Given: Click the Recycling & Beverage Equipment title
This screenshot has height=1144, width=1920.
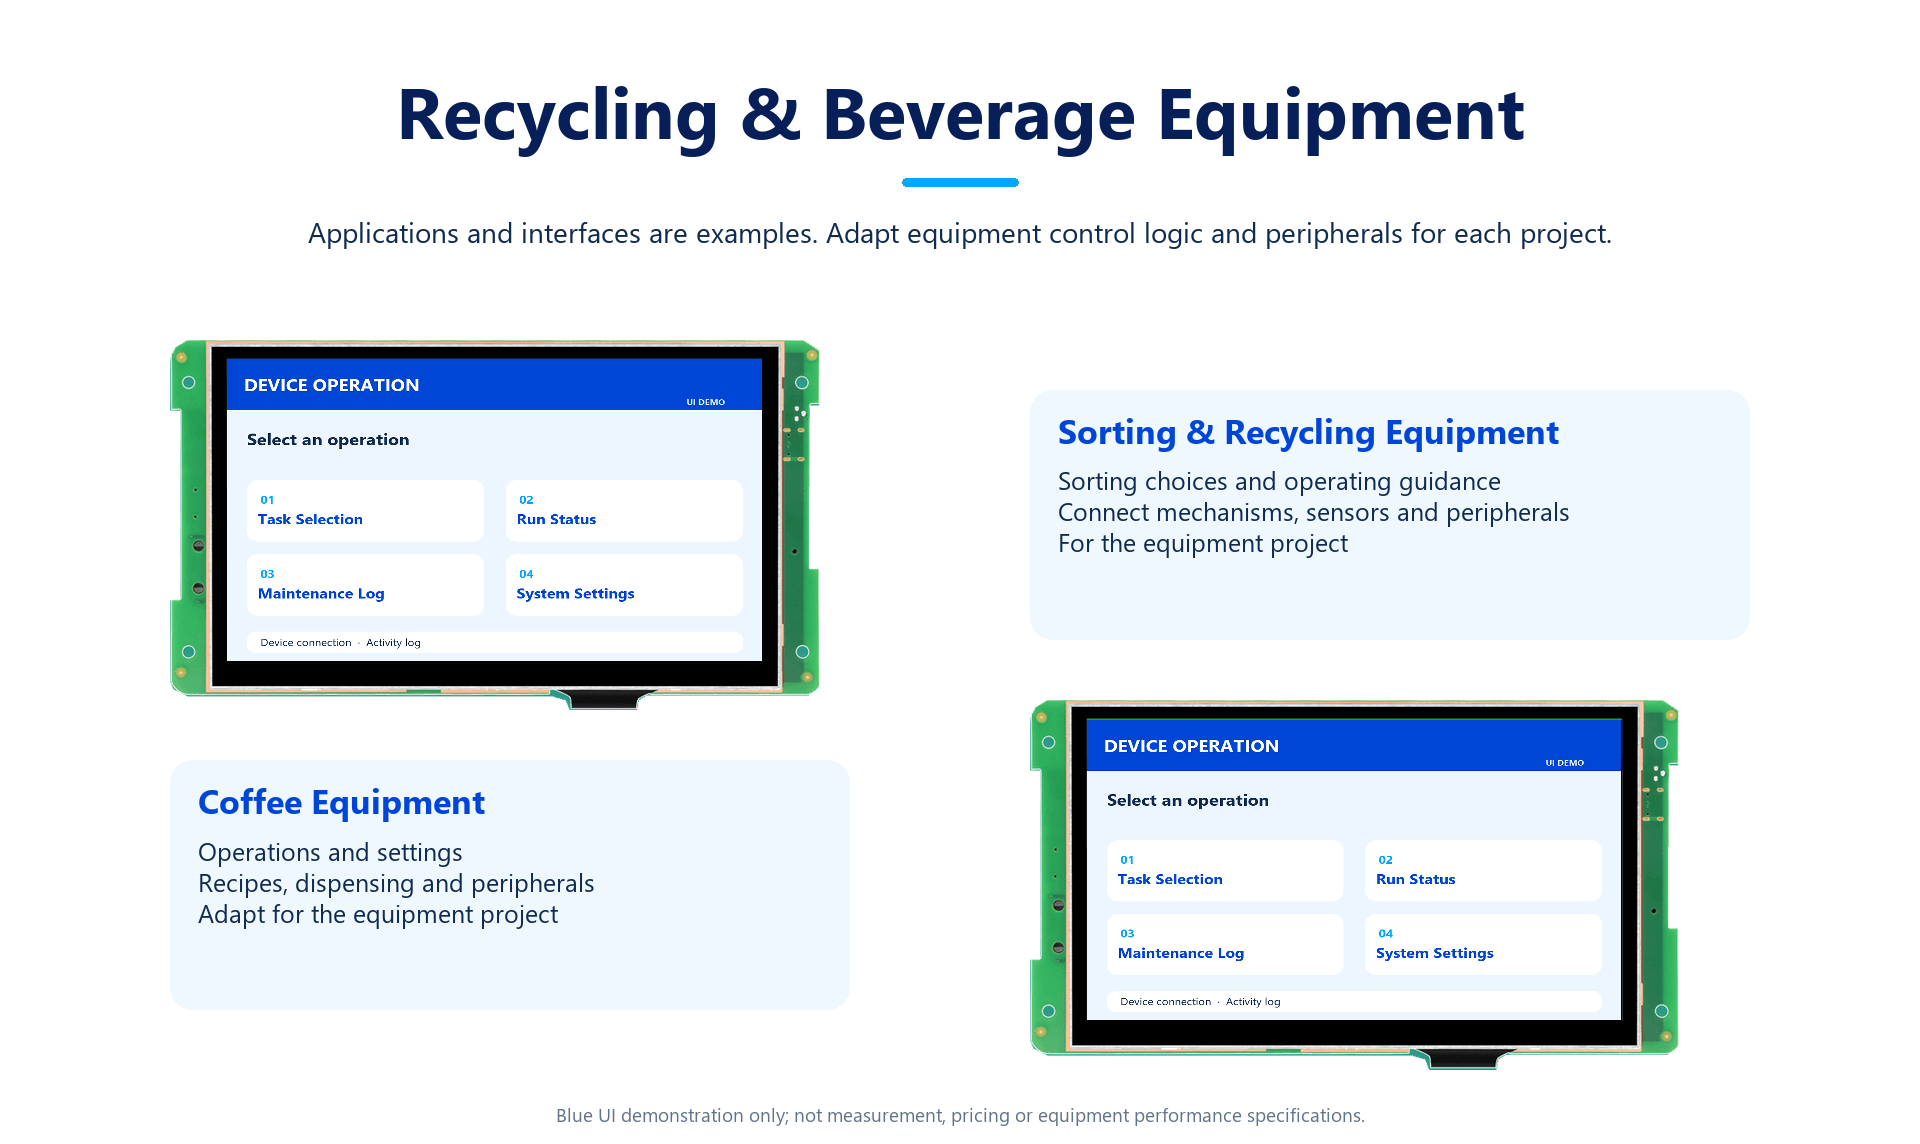Looking at the screenshot, I should tap(960, 117).
